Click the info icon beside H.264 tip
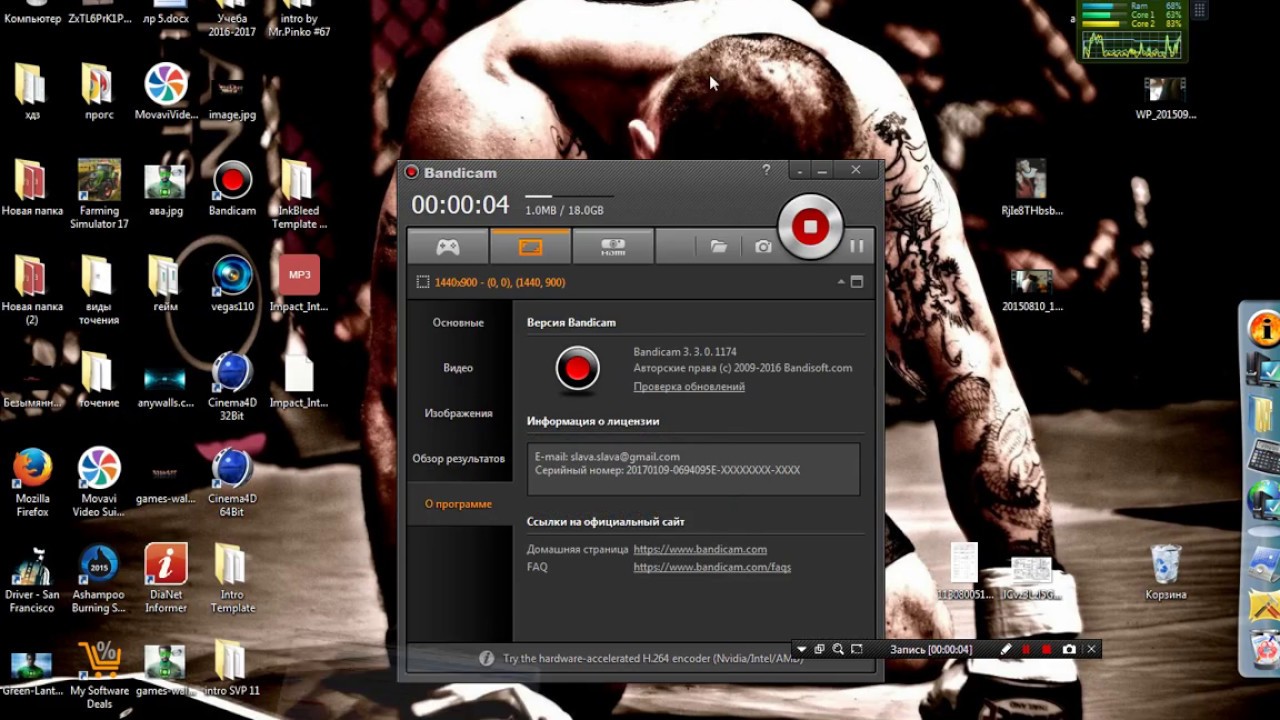The width and height of the screenshot is (1280, 720). 486,658
